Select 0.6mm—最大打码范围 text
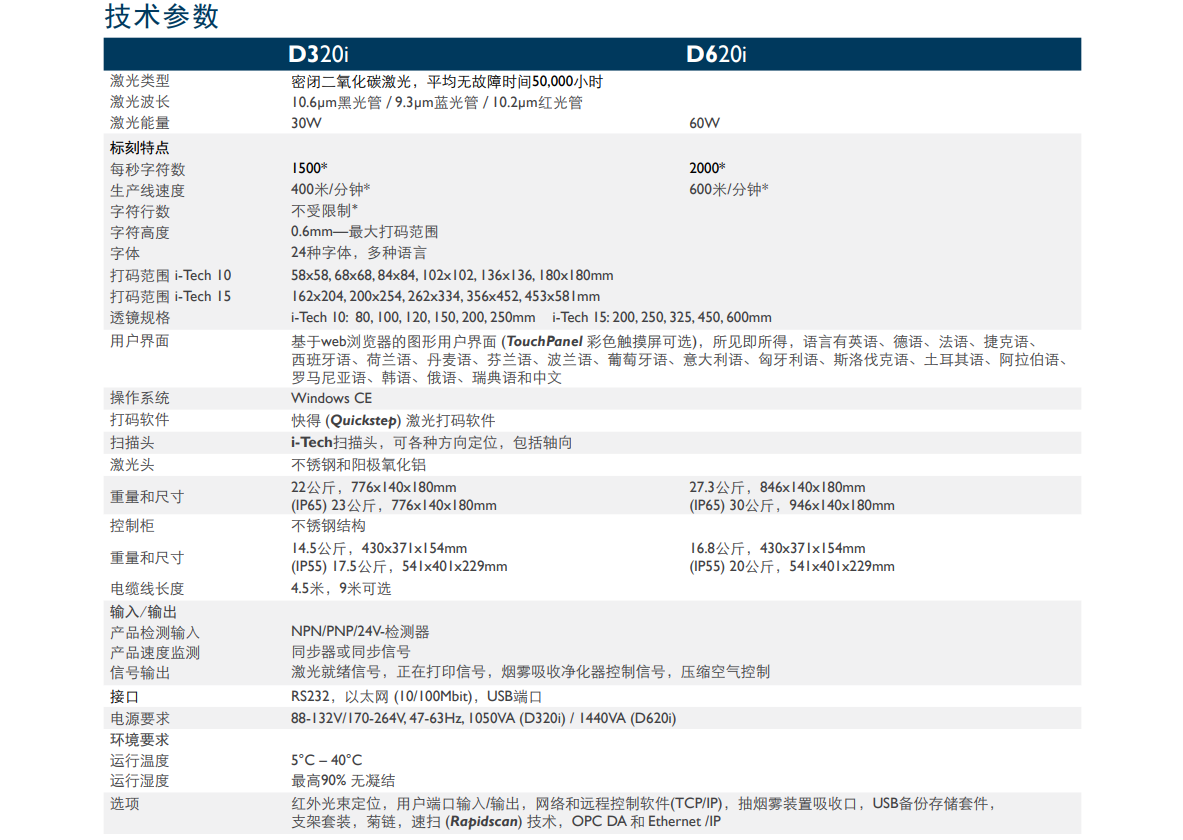This screenshot has width=1183, height=840. (x=364, y=232)
